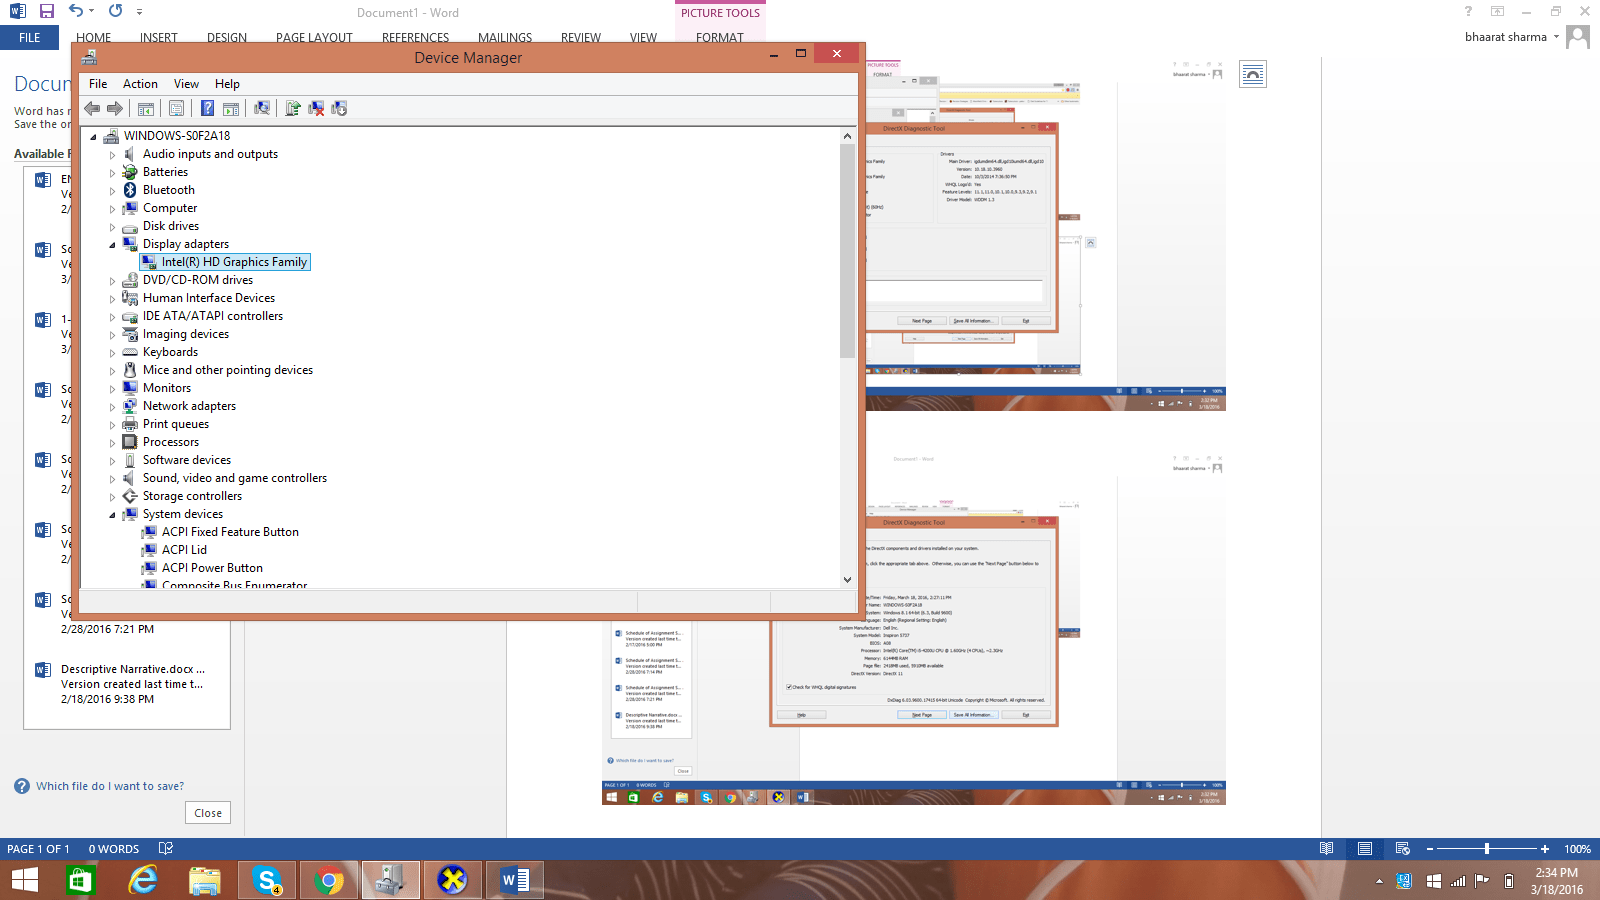Open the Layout Options icon beside the picture
The height and width of the screenshot is (900, 1600).
(1253, 74)
